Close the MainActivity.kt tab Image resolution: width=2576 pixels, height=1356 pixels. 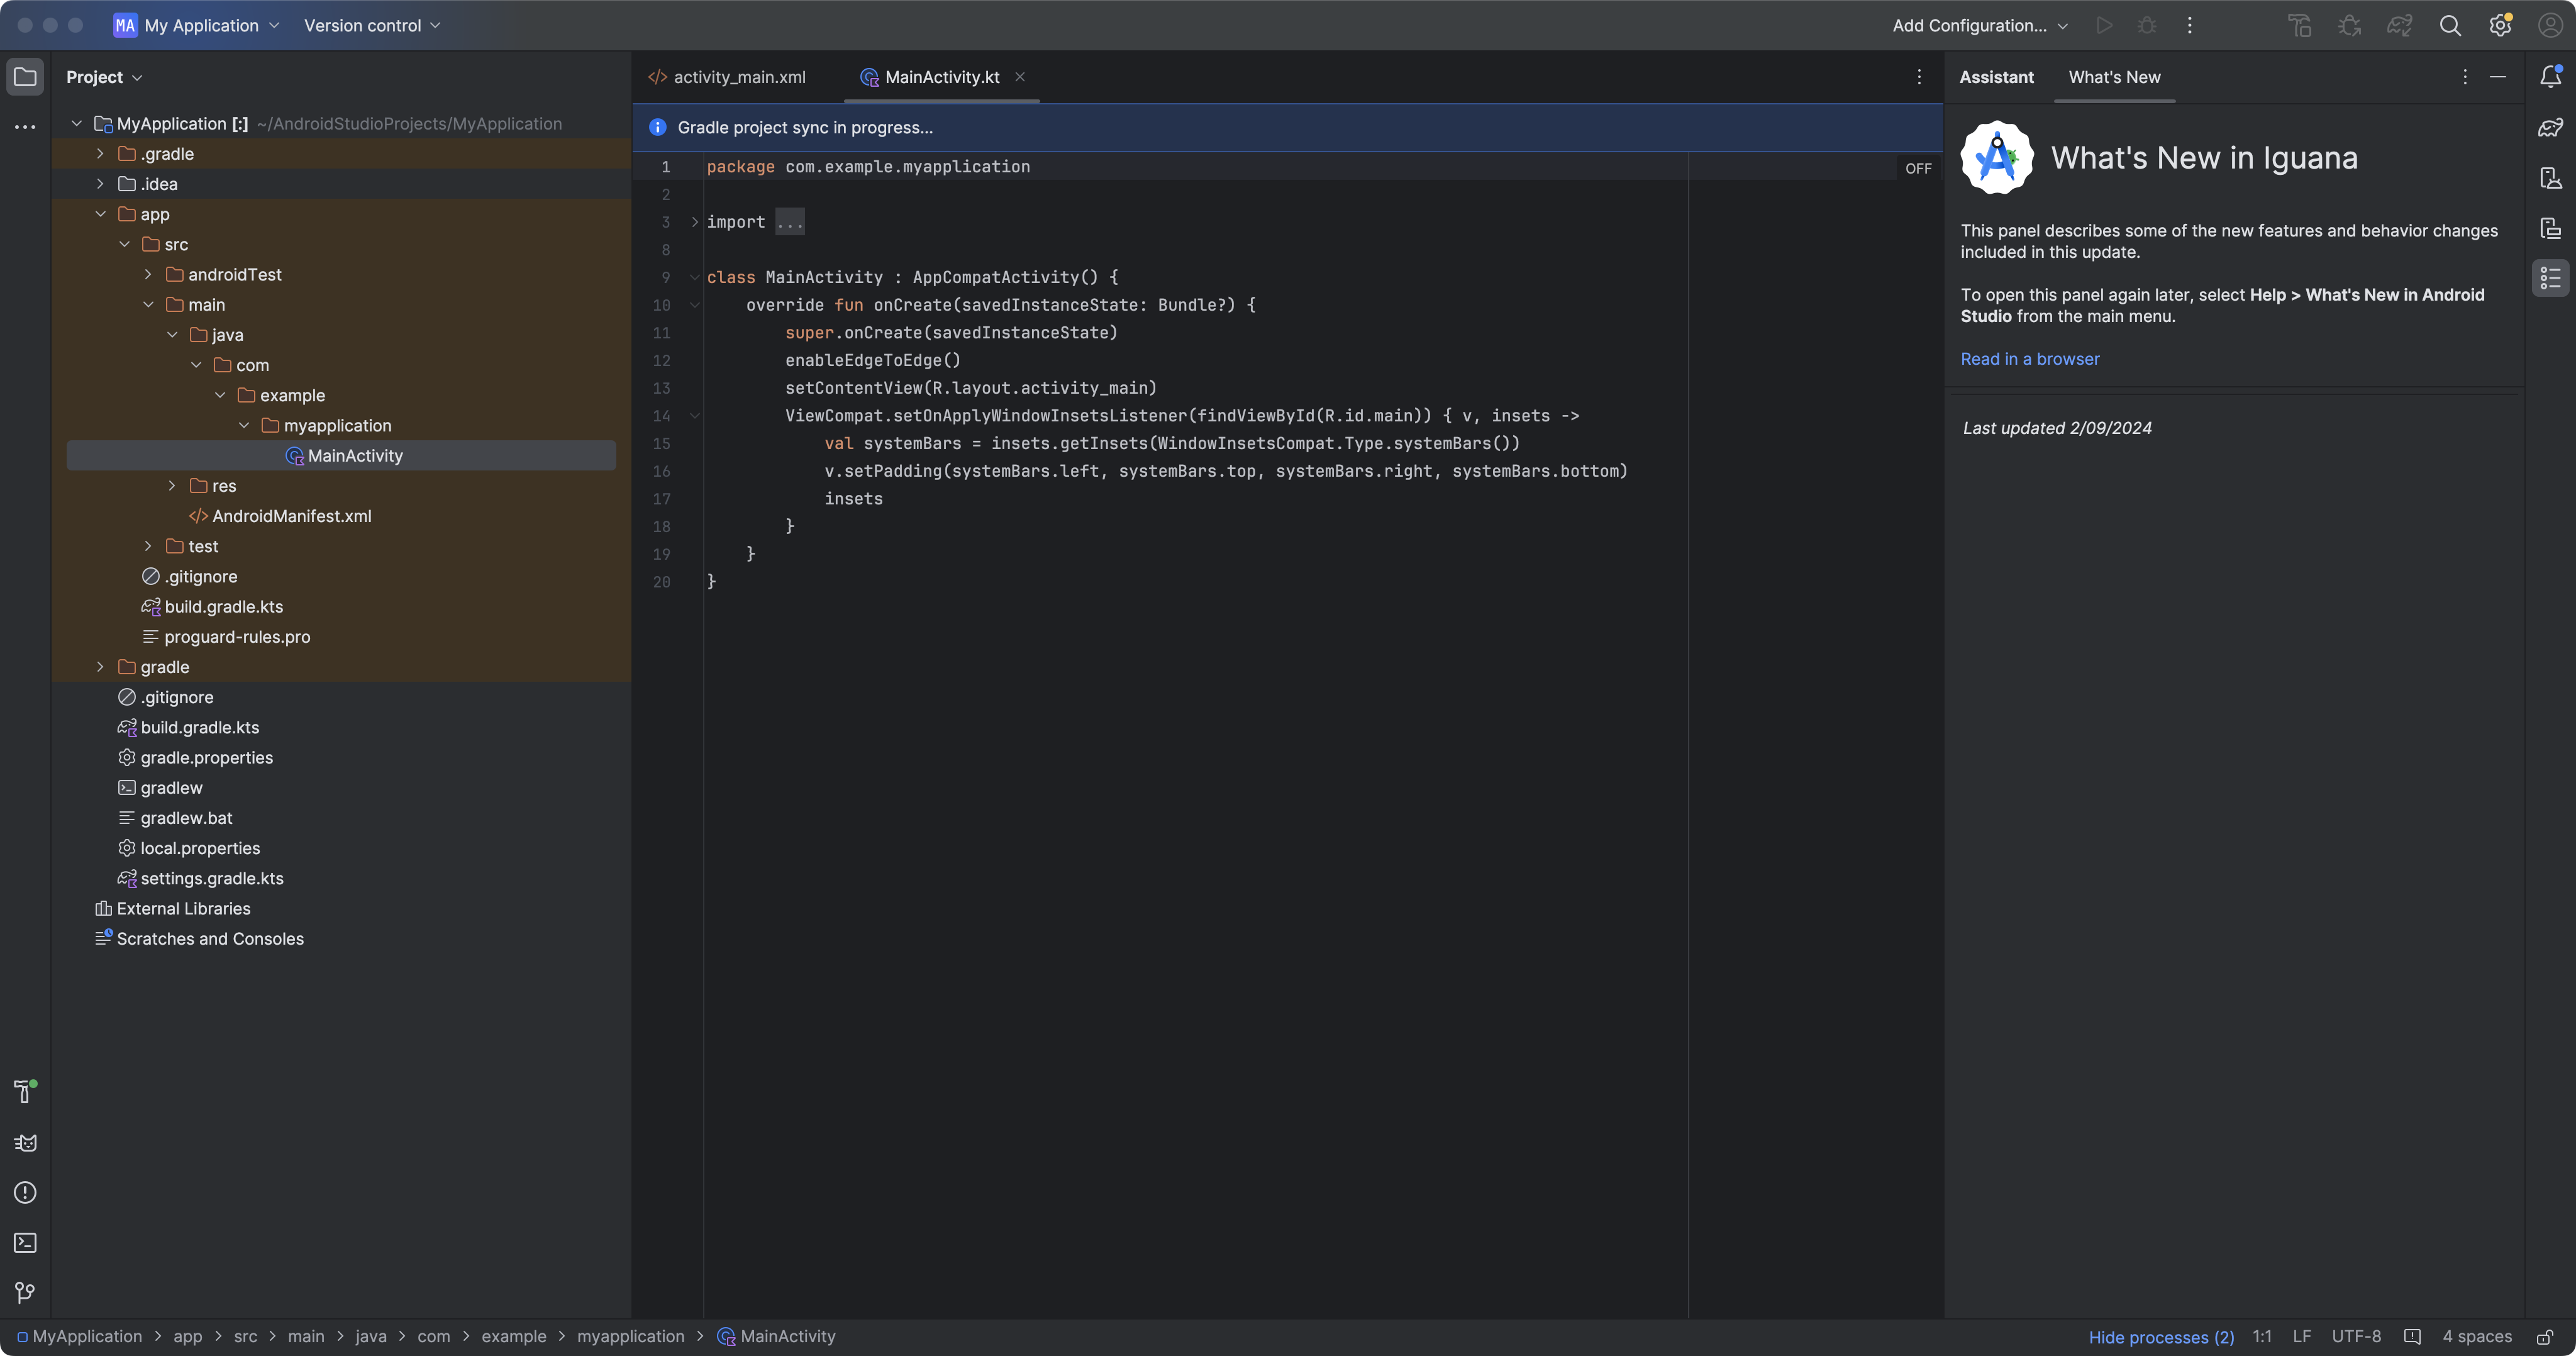tap(1019, 77)
